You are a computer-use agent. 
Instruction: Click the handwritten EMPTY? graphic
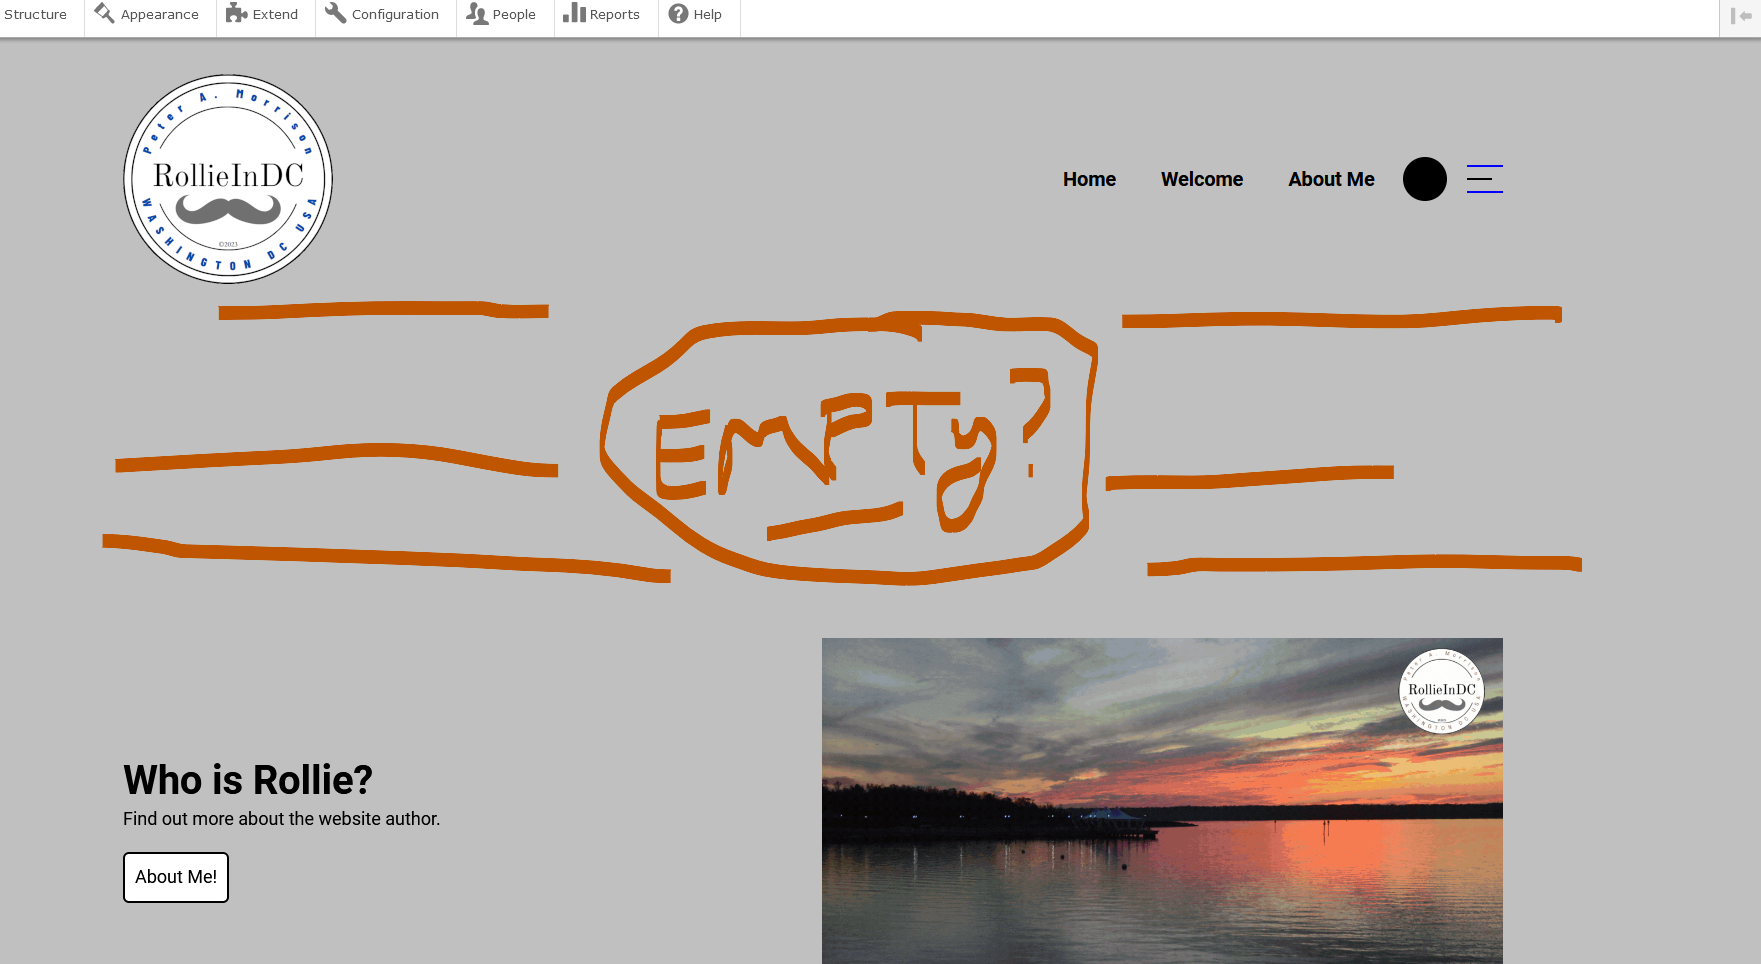850,448
